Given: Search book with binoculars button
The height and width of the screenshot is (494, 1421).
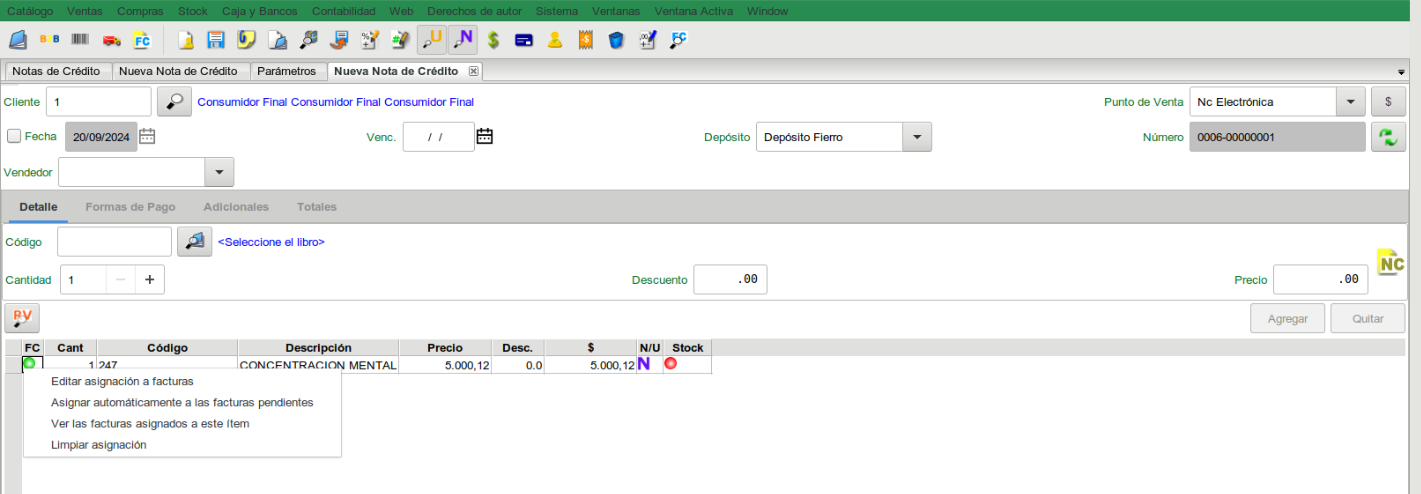Looking at the screenshot, I should 195,242.
